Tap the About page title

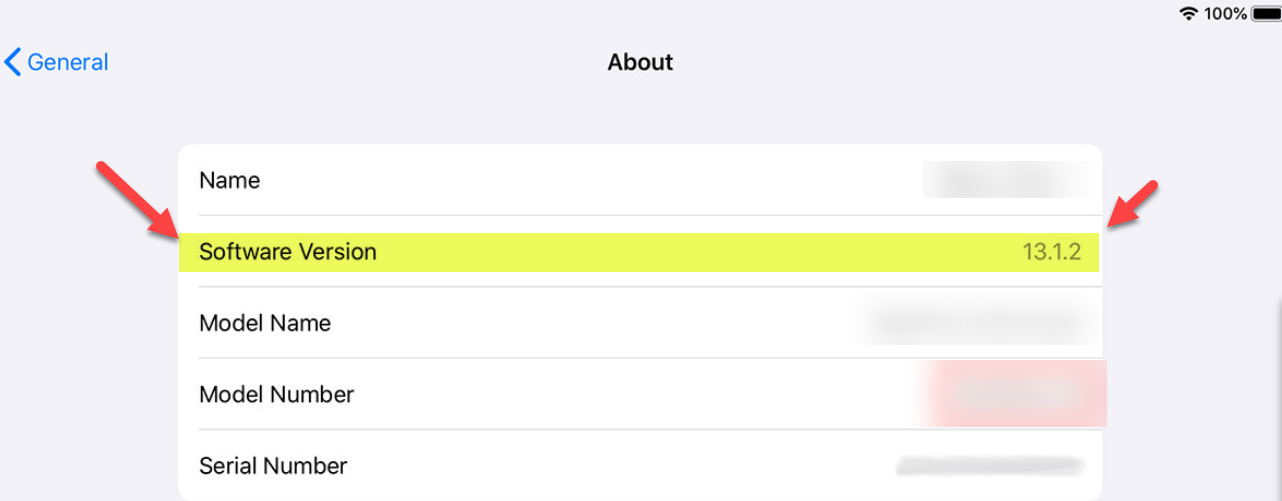(640, 62)
